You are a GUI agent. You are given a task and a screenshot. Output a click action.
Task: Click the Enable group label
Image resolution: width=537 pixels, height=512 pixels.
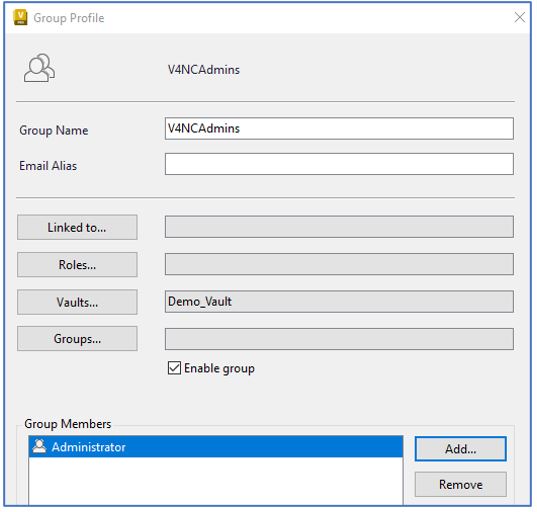[x=219, y=369]
